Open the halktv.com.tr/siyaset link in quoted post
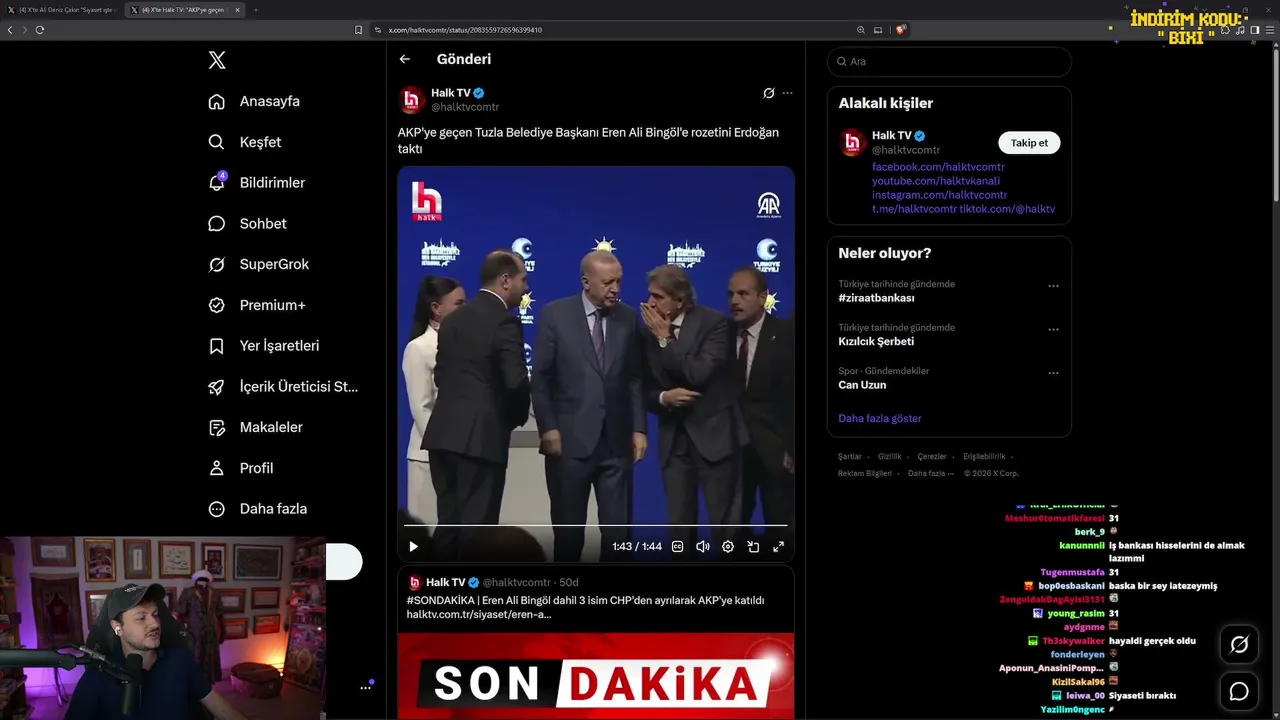Viewport: 1280px width, 720px height. 479,614
